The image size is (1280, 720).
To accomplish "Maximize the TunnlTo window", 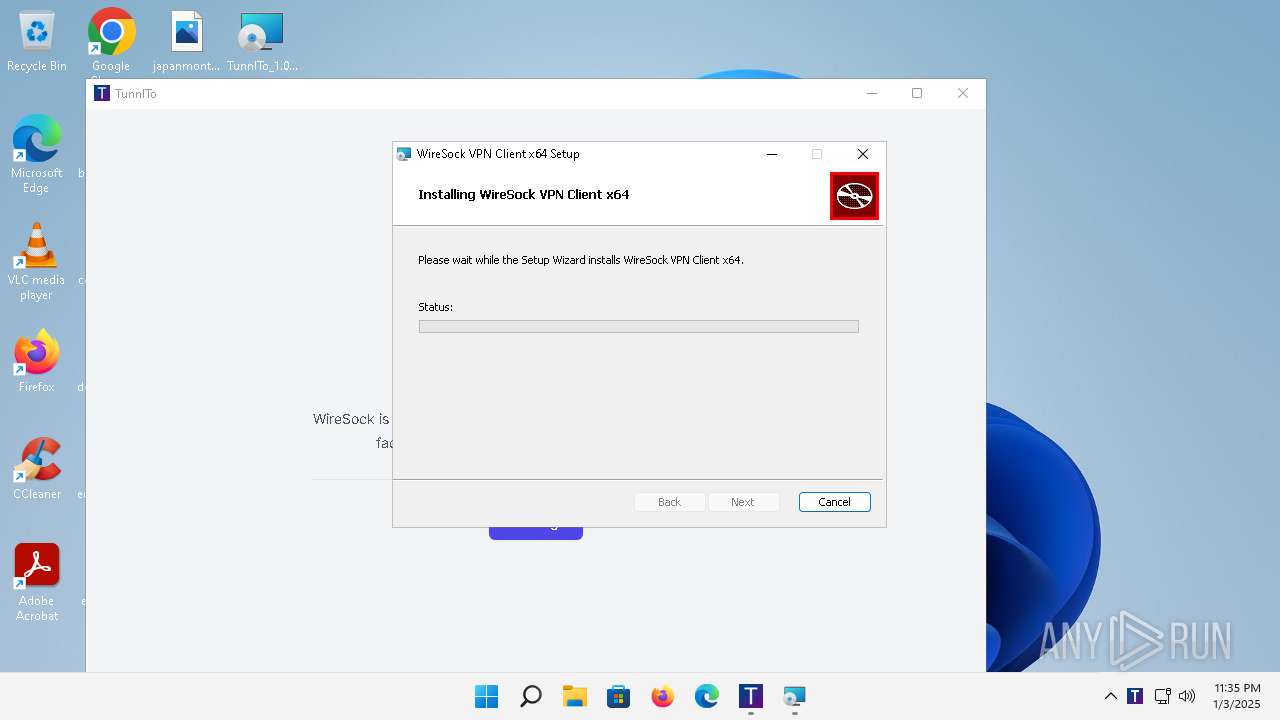I will 917,93.
